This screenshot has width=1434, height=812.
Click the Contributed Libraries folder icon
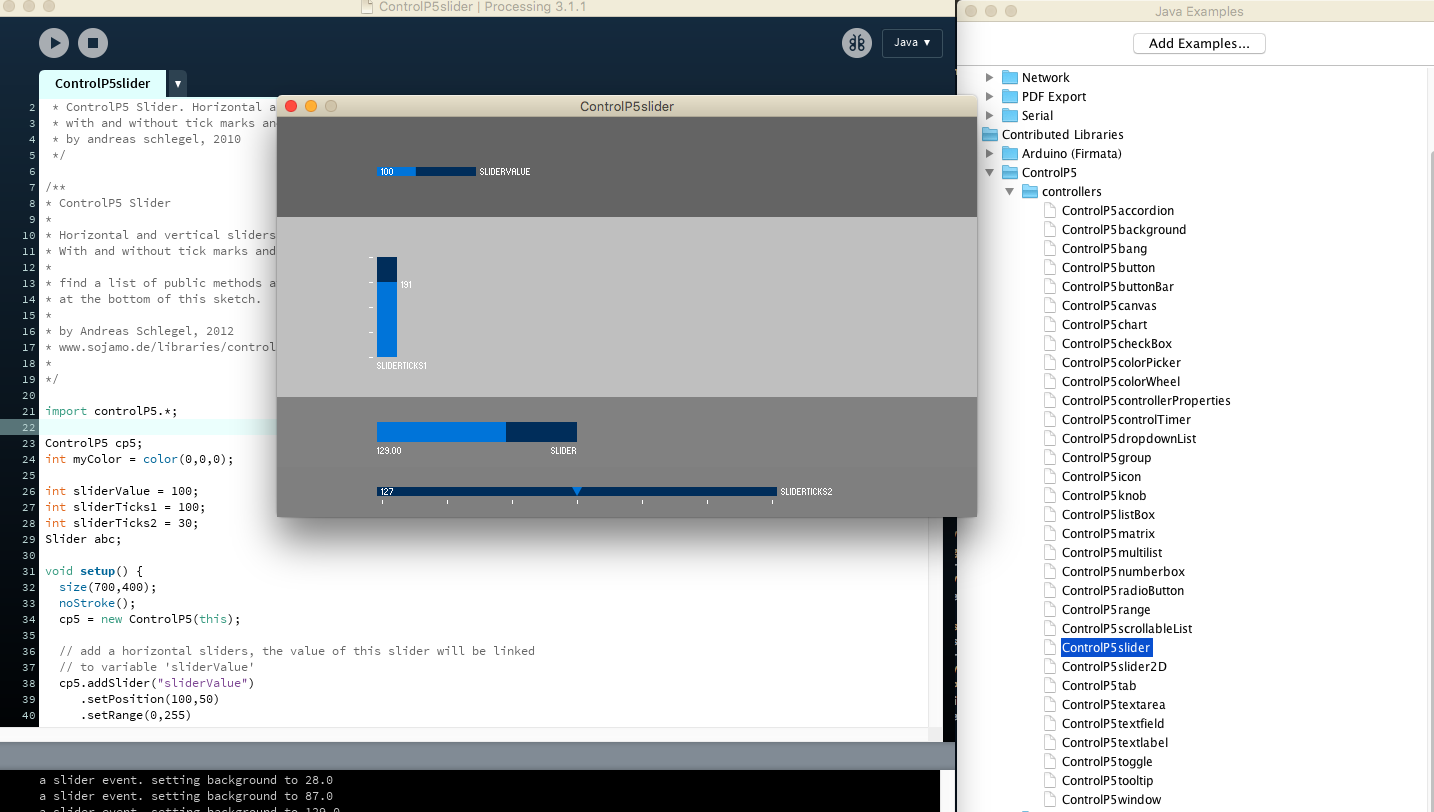tap(990, 134)
